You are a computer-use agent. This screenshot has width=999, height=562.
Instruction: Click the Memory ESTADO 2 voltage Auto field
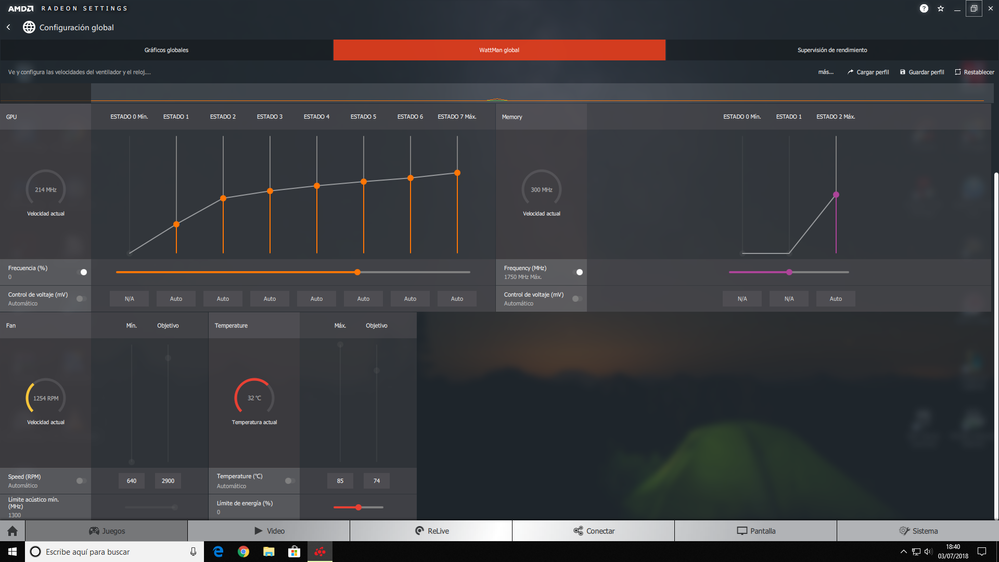click(835, 298)
